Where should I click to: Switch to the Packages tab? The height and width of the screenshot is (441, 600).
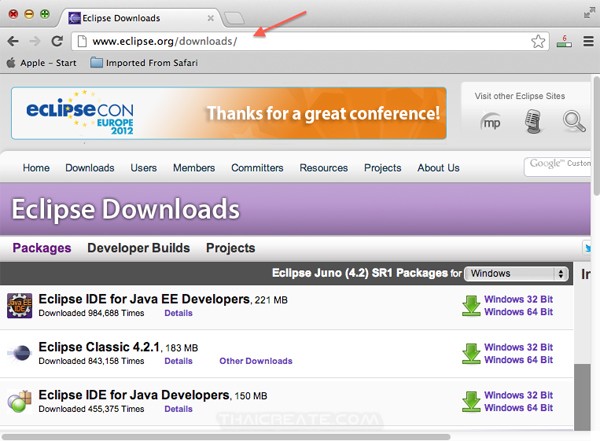point(42,248)
